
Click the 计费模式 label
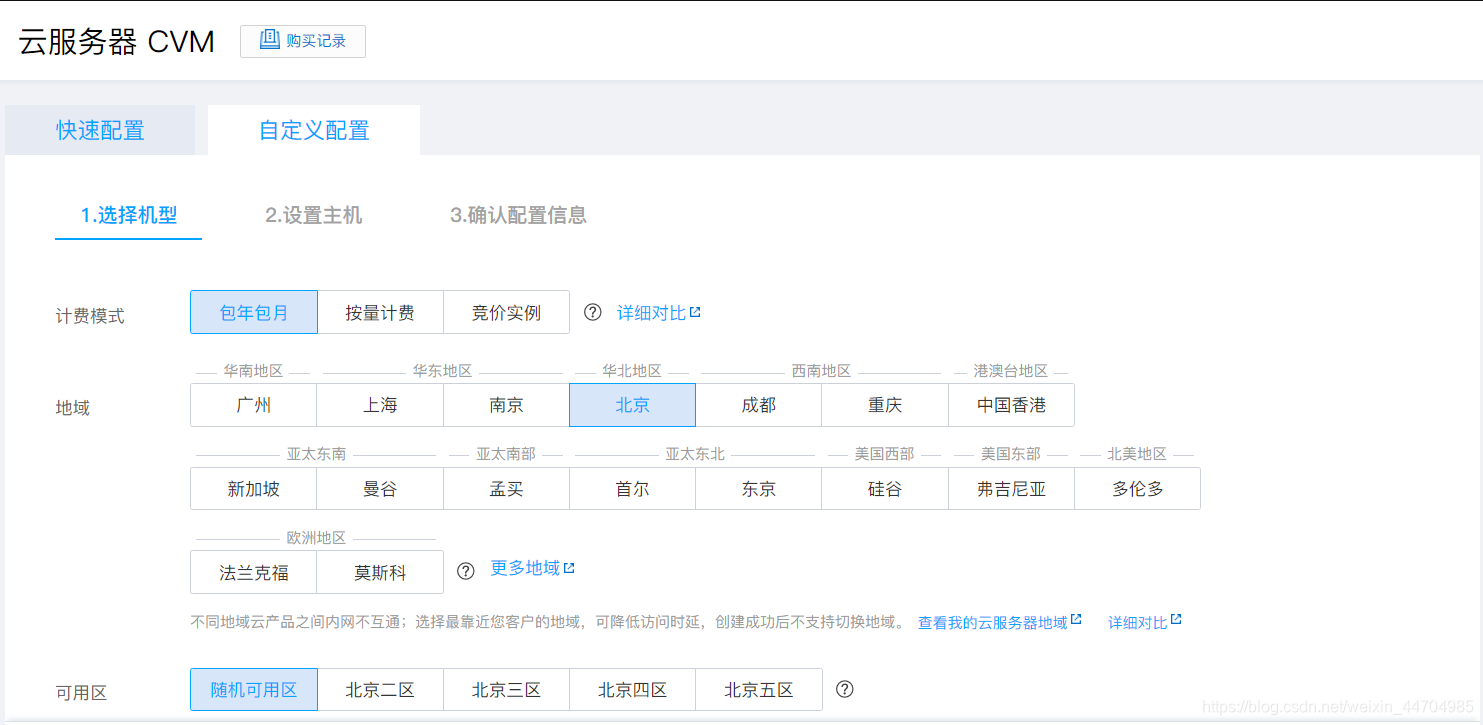tap(90, 316)
